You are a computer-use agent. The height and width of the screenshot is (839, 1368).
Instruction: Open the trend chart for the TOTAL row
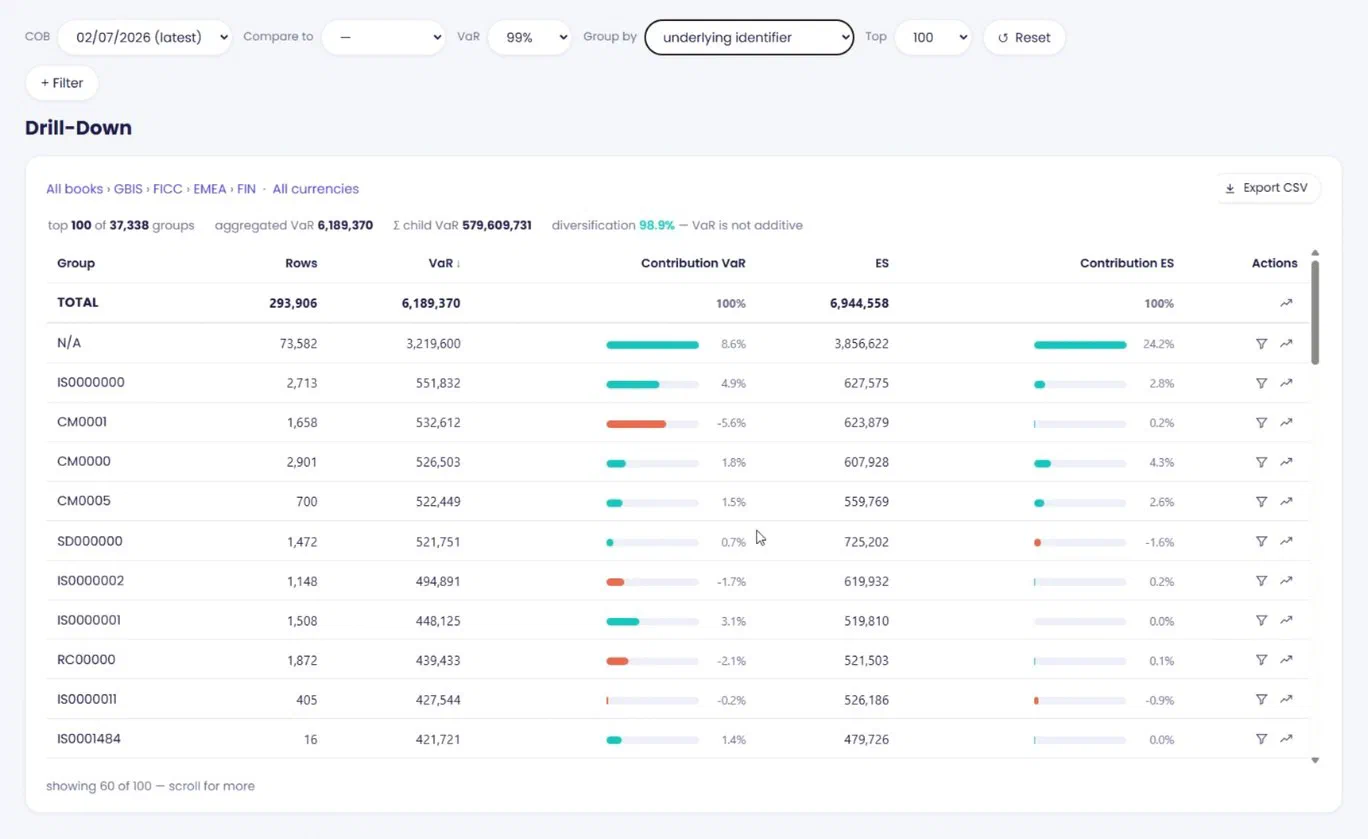[x=1286, y=303]
